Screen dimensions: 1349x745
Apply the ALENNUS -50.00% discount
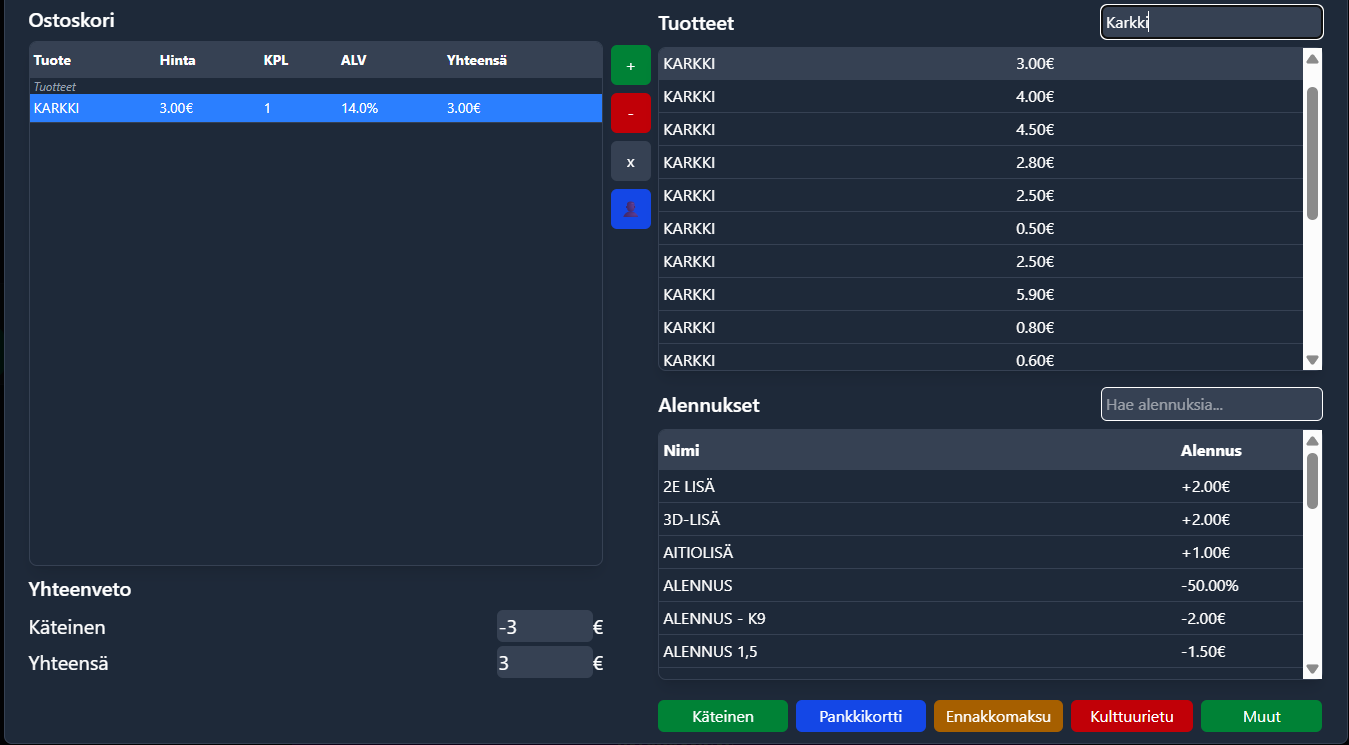980,585
